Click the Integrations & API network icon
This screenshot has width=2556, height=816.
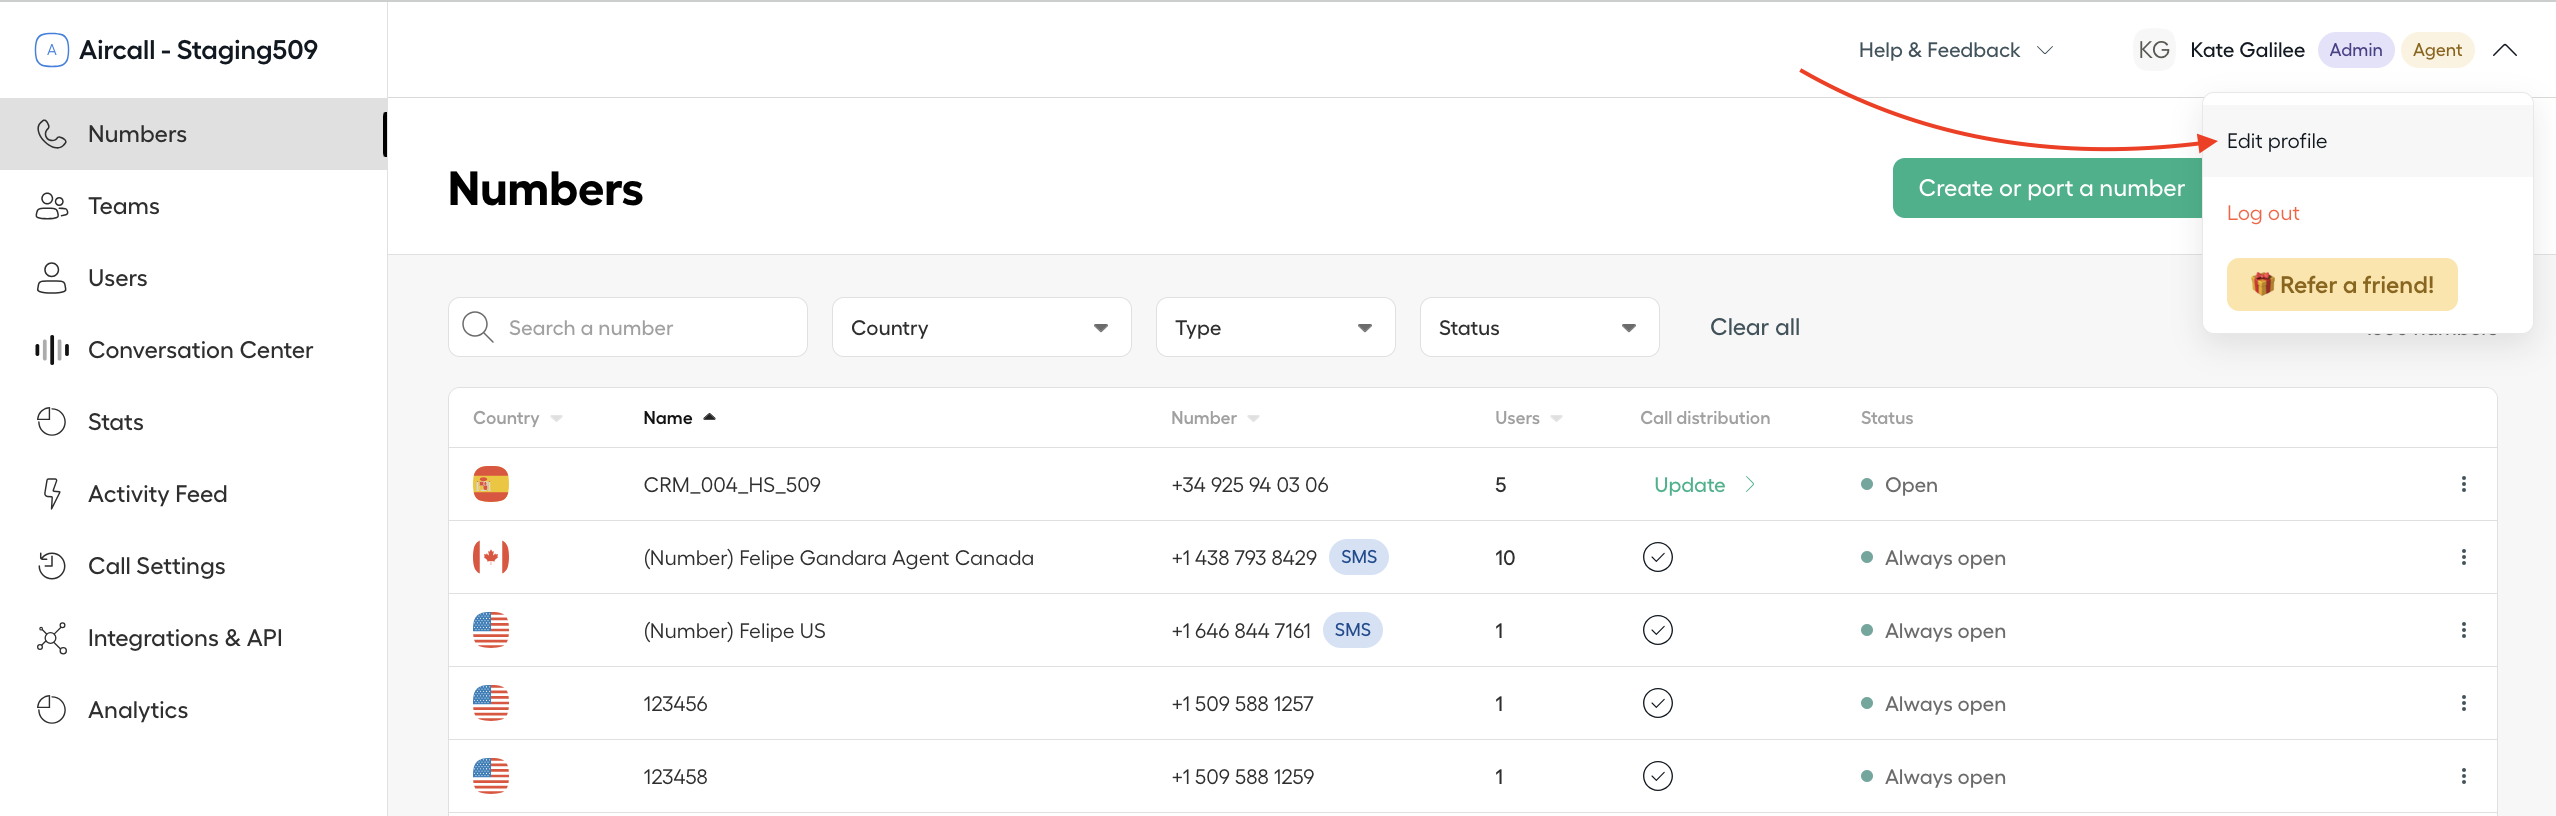(52, 638)
